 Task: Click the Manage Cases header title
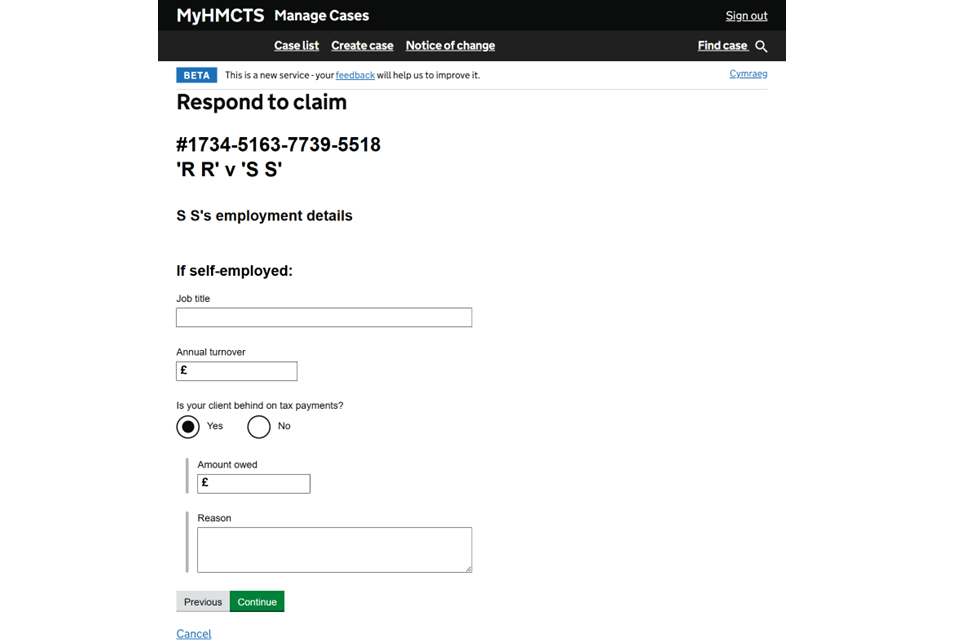pyautogui.click(x=321, y=16)
